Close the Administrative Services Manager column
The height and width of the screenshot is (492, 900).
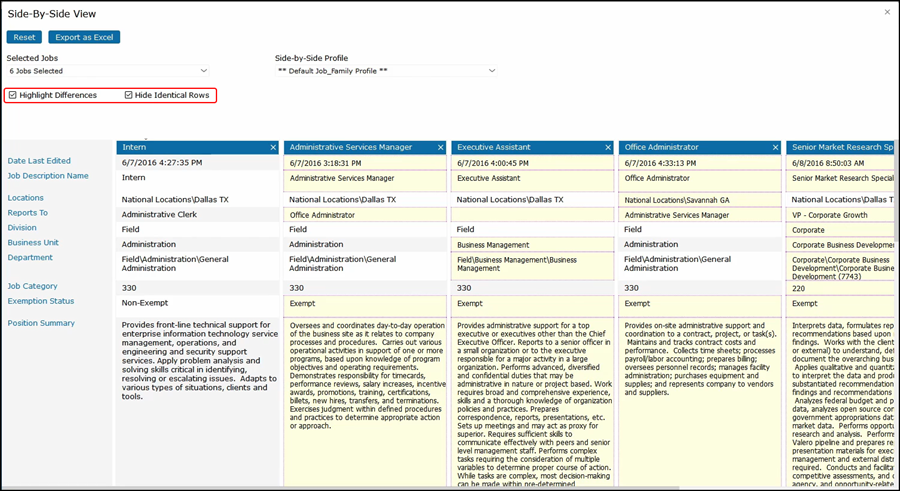440,147
